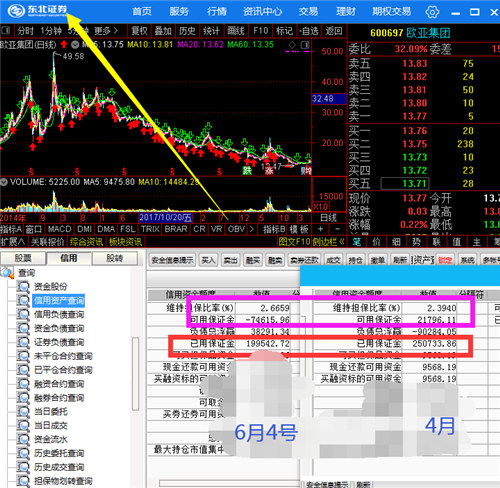Click the icon beside 融券合约查询

point(23,398)
